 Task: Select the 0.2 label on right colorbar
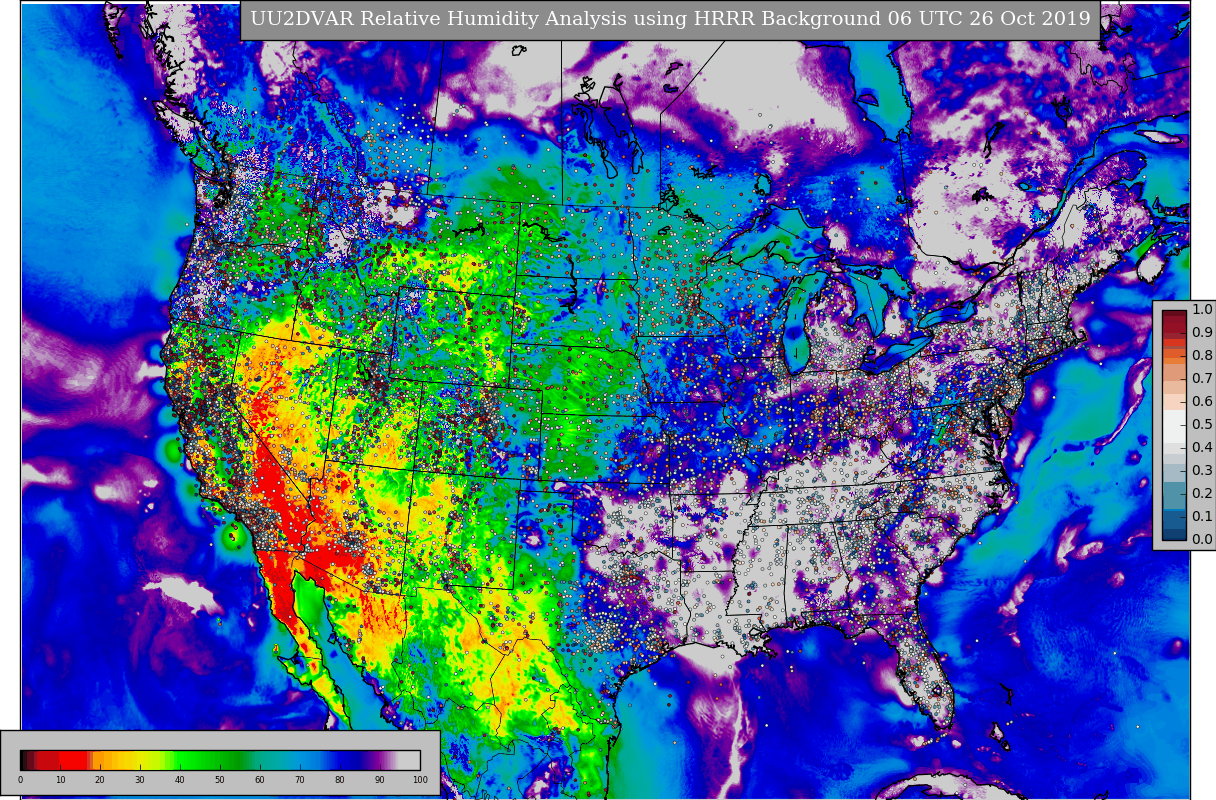click(x=1202, y=494)
